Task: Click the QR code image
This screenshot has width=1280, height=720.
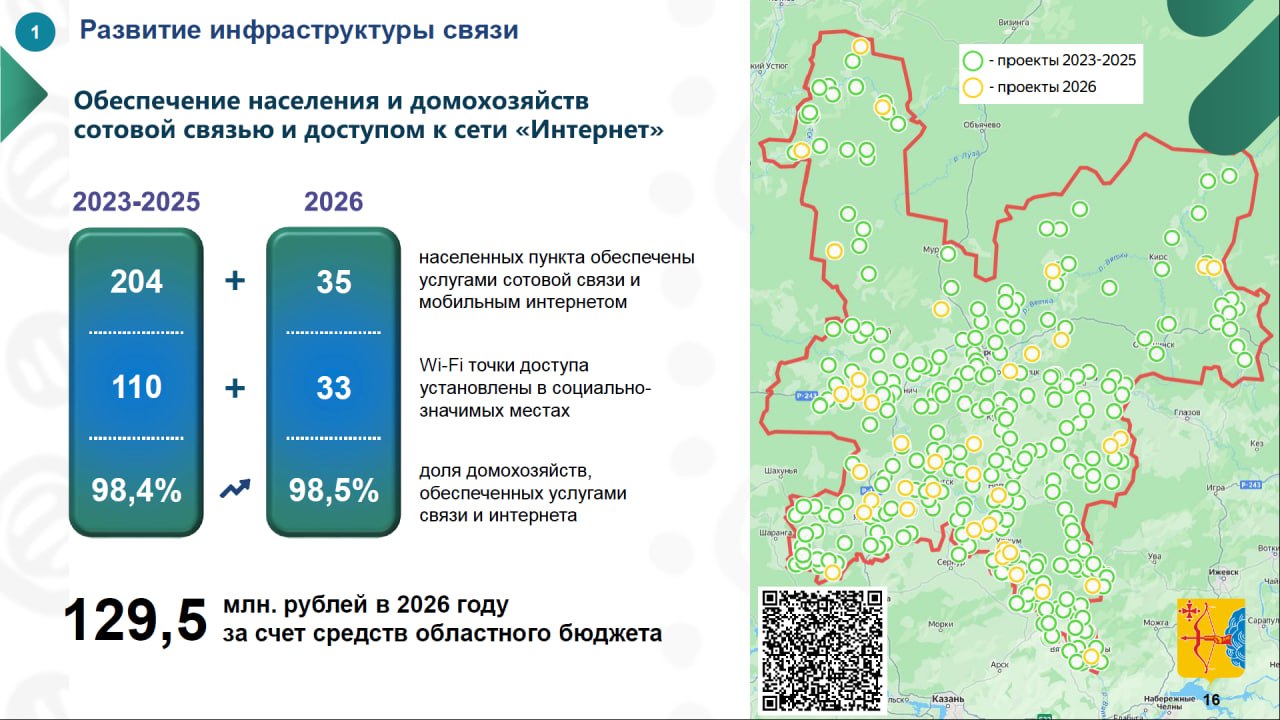Action: 823,649
